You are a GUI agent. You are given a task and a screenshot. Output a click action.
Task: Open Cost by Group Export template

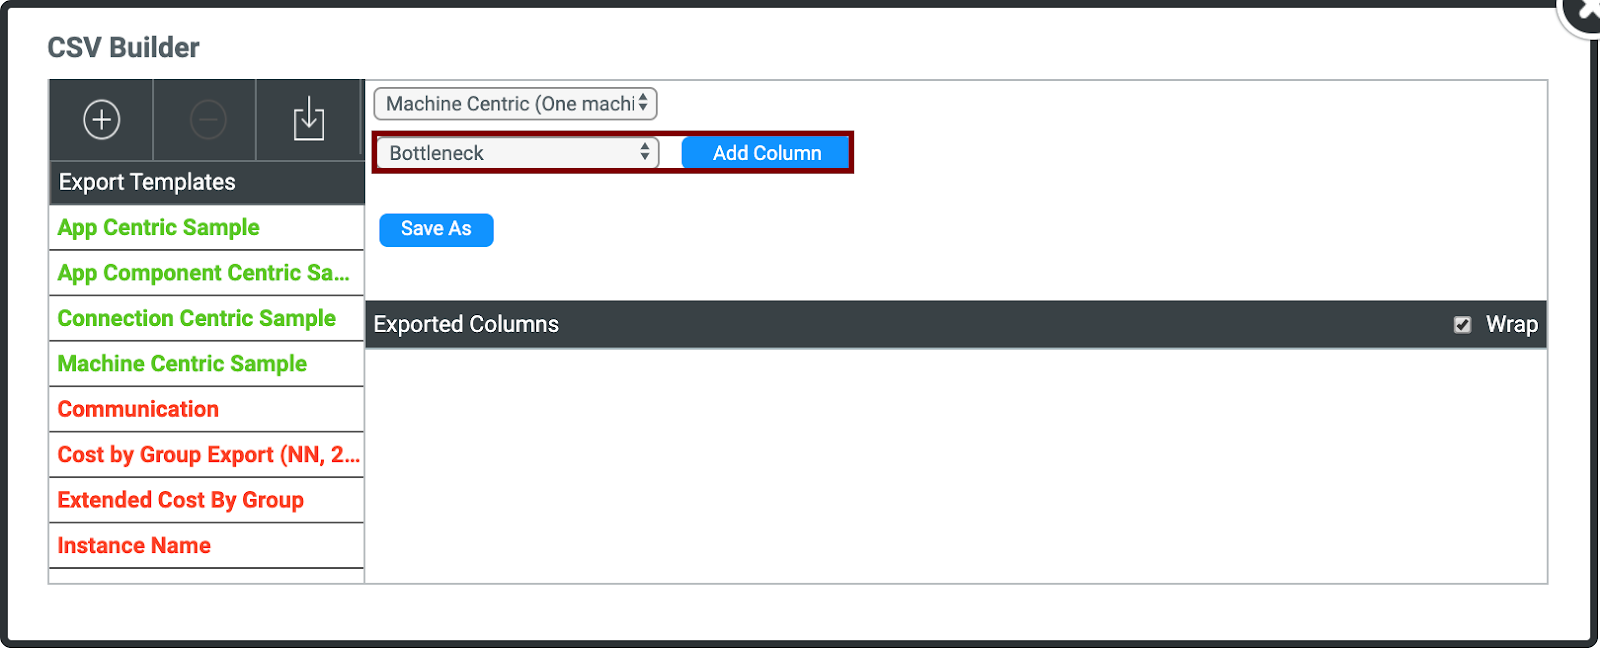[207, 455]
